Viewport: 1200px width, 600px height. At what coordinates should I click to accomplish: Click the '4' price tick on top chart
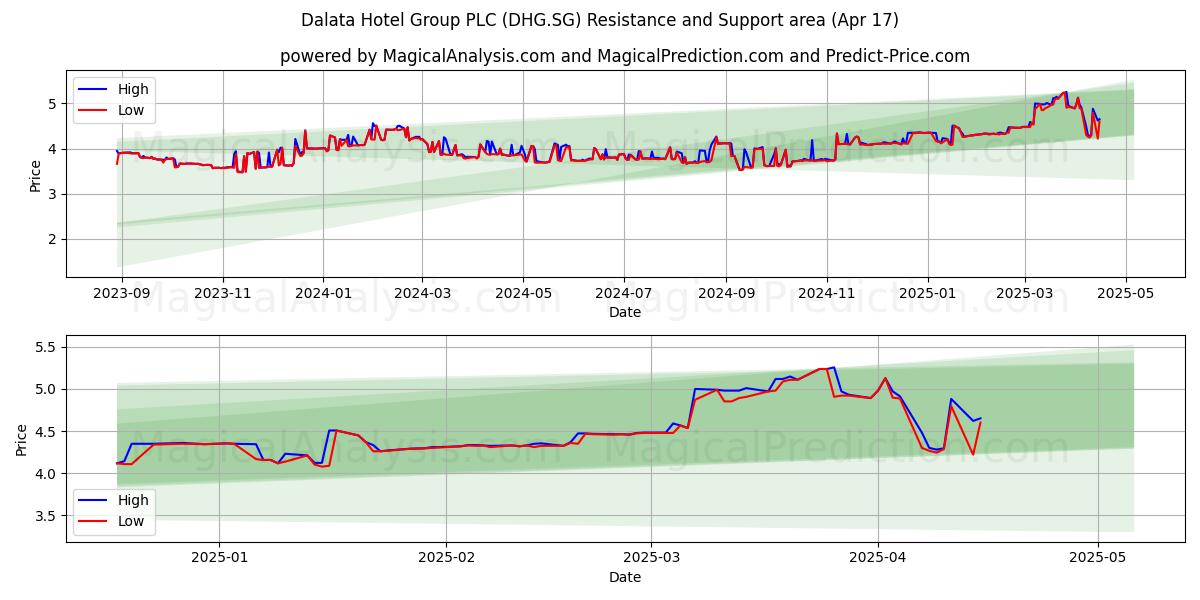coord(55,149)
